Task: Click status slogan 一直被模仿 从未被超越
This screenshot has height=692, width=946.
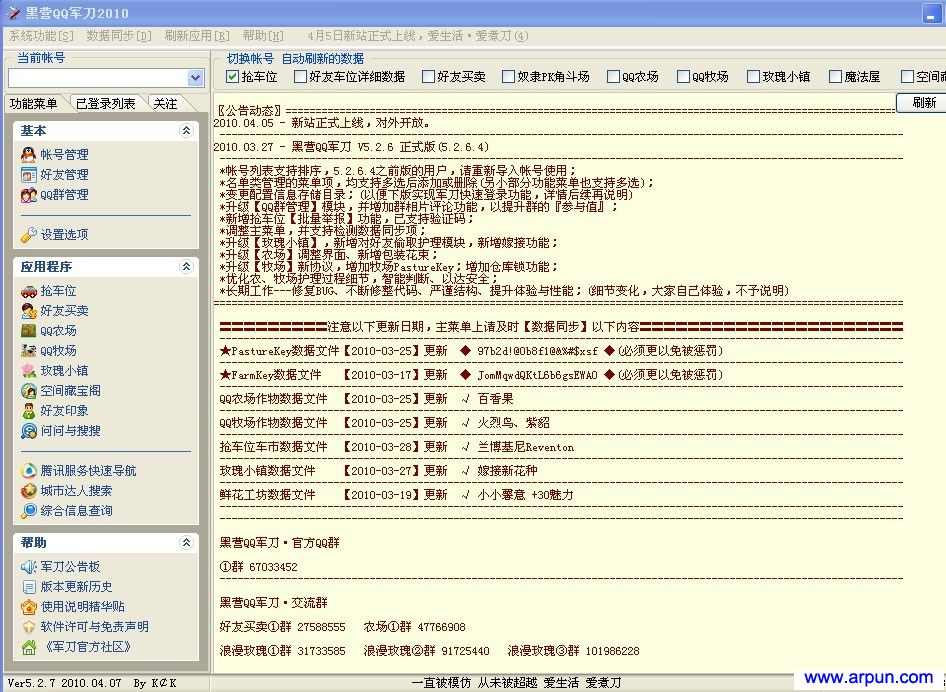Action: tap(475, 683)
